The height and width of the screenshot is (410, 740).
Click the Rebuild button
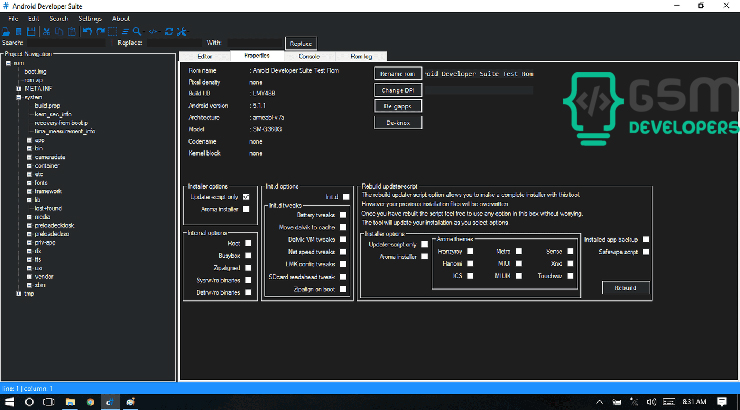(625, 288)
